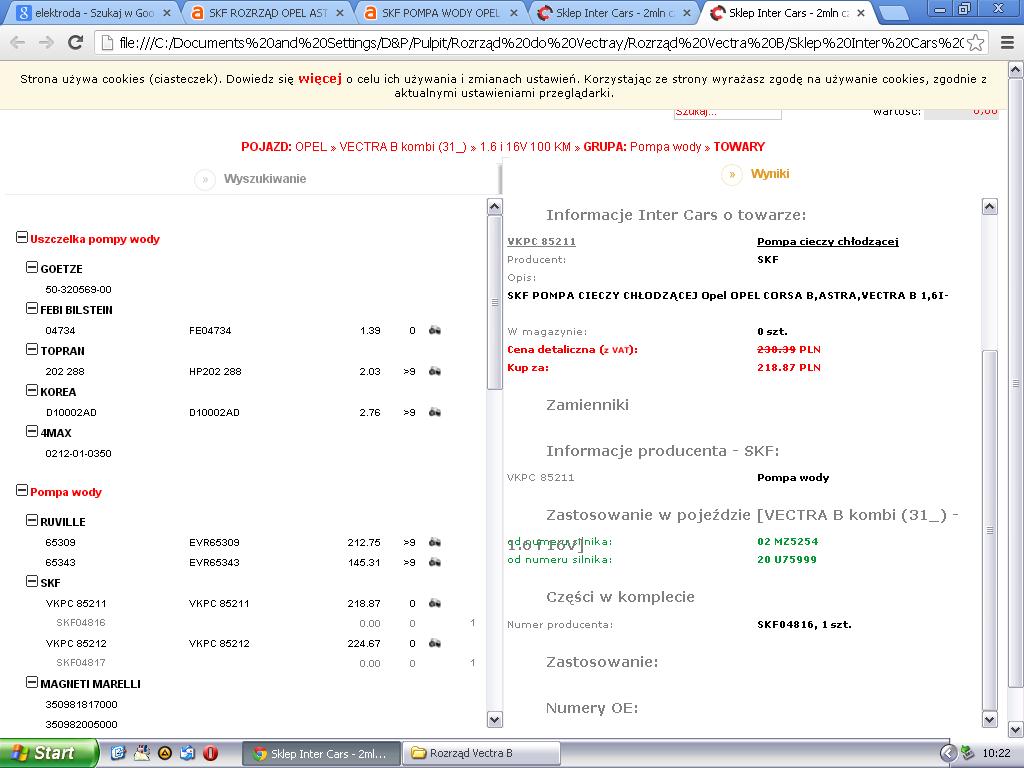This screenshot has height=768, width=1024.
Task: Select part number 0212-01-0350
Action: tap(78, 453)
